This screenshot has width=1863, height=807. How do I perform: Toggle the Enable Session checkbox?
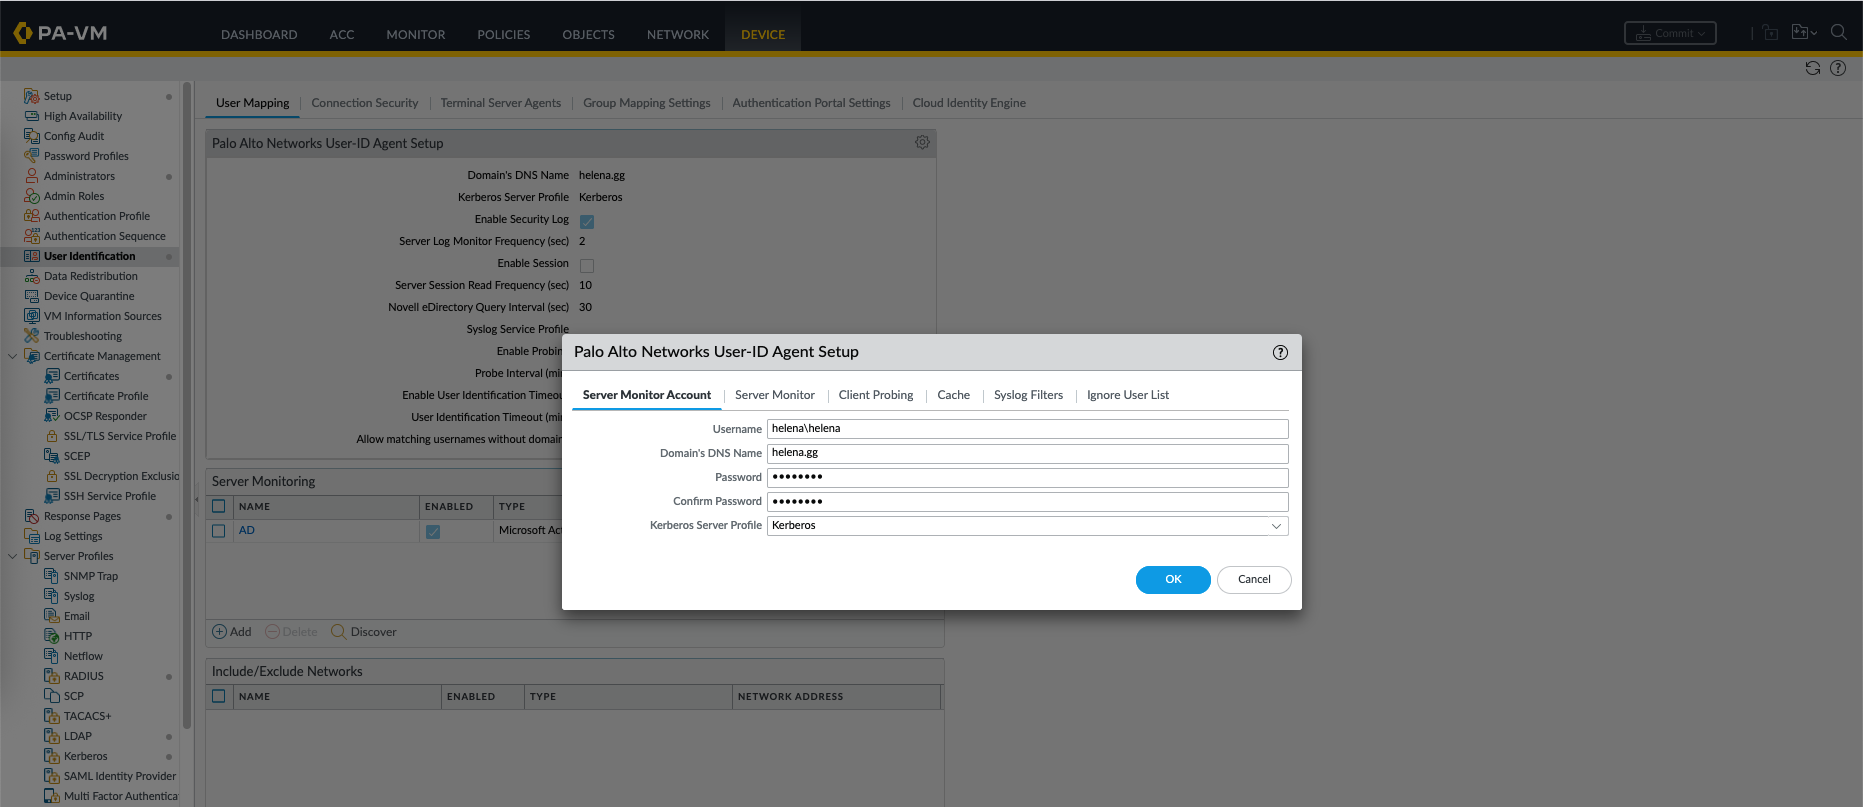[587, 265]
